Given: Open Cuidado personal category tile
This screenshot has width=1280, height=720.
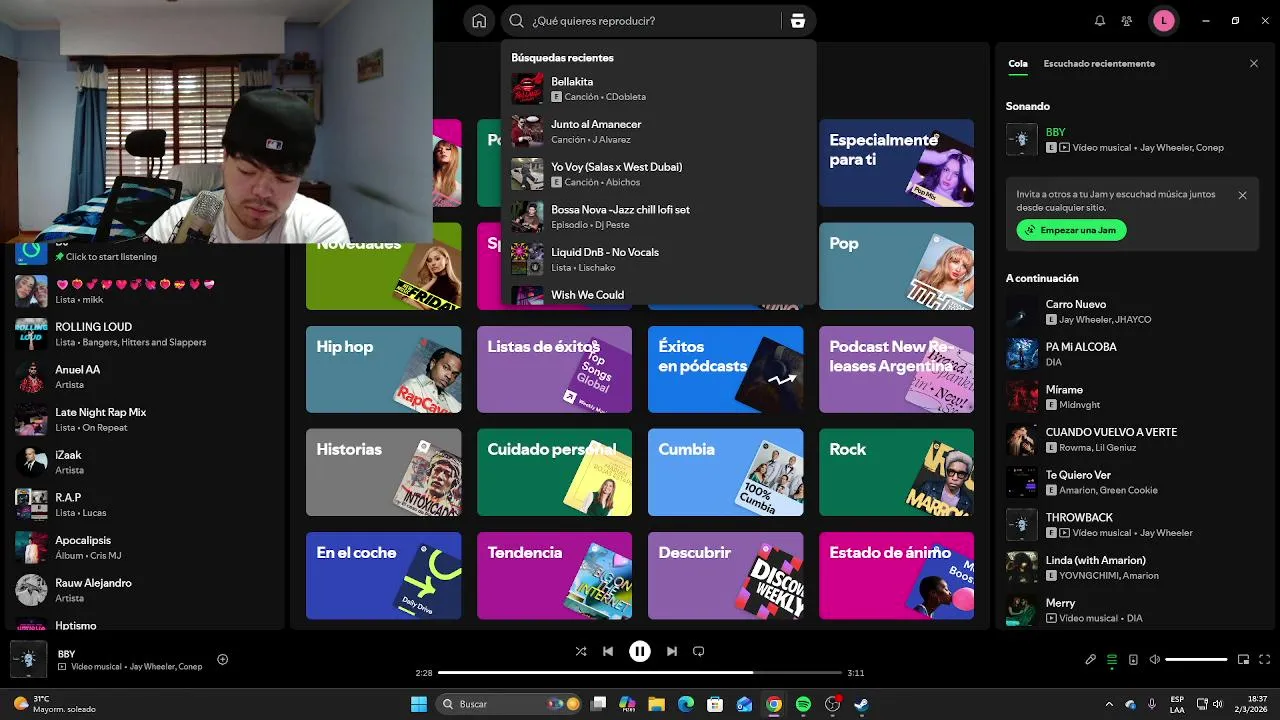Looking at the screenshot, I should (x=554, y=472).
